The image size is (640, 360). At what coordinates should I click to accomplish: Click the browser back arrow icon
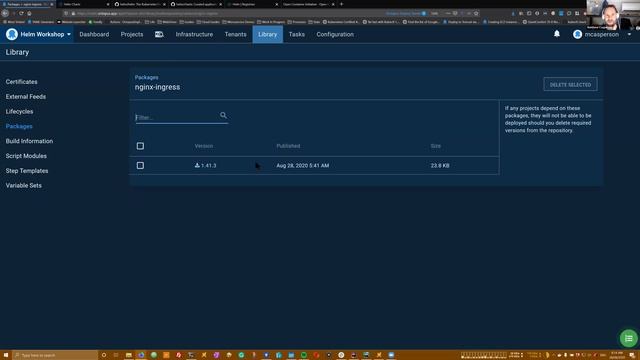point(5,13)
